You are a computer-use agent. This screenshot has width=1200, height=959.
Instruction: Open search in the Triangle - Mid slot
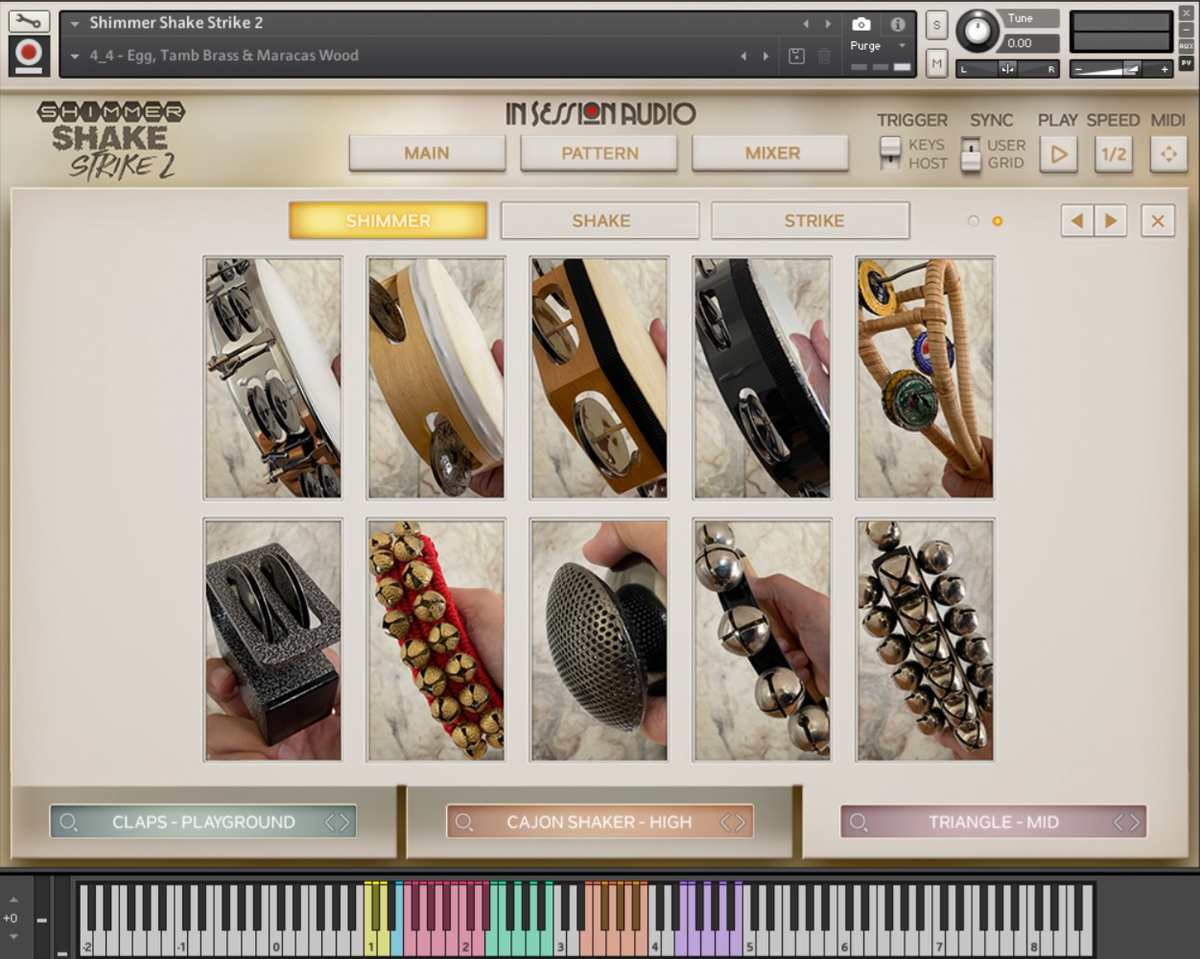point(858,822)
